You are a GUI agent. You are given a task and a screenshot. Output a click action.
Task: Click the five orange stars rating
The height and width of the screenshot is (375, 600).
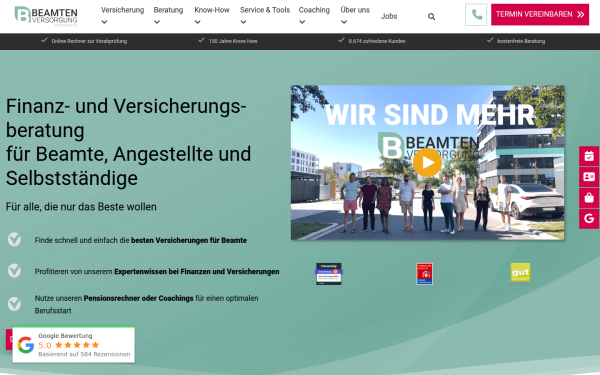coord(77,345)
